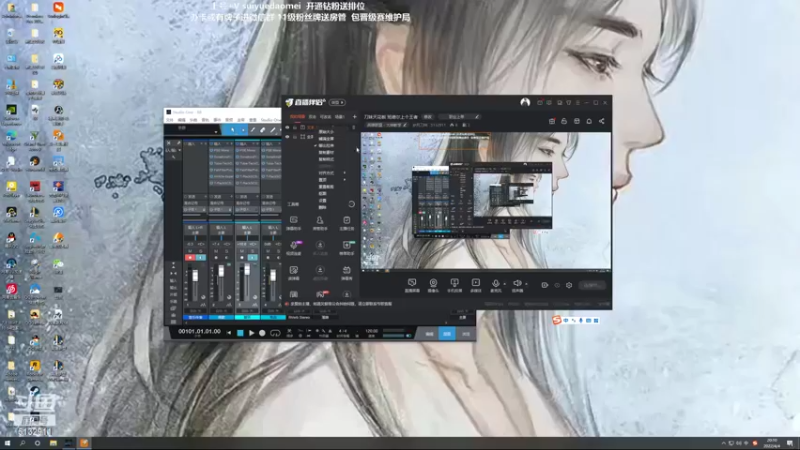Open the second item in Studio One menu bar

(x=181, y=120)
